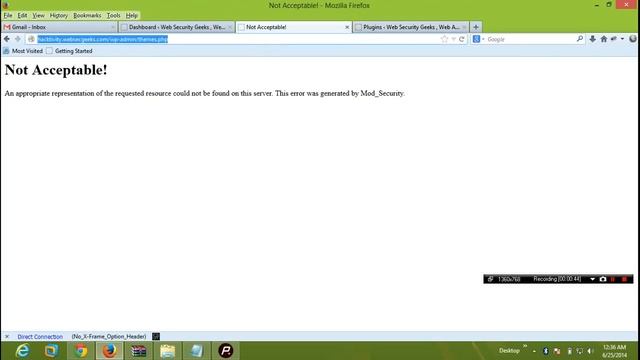Image resolution: width=640 pixels, height=360 pixels.
Task: Open the monitor-shaped taskbar app beside Internet Explorer
Action: pyautogui.click(x=51, y=351)
